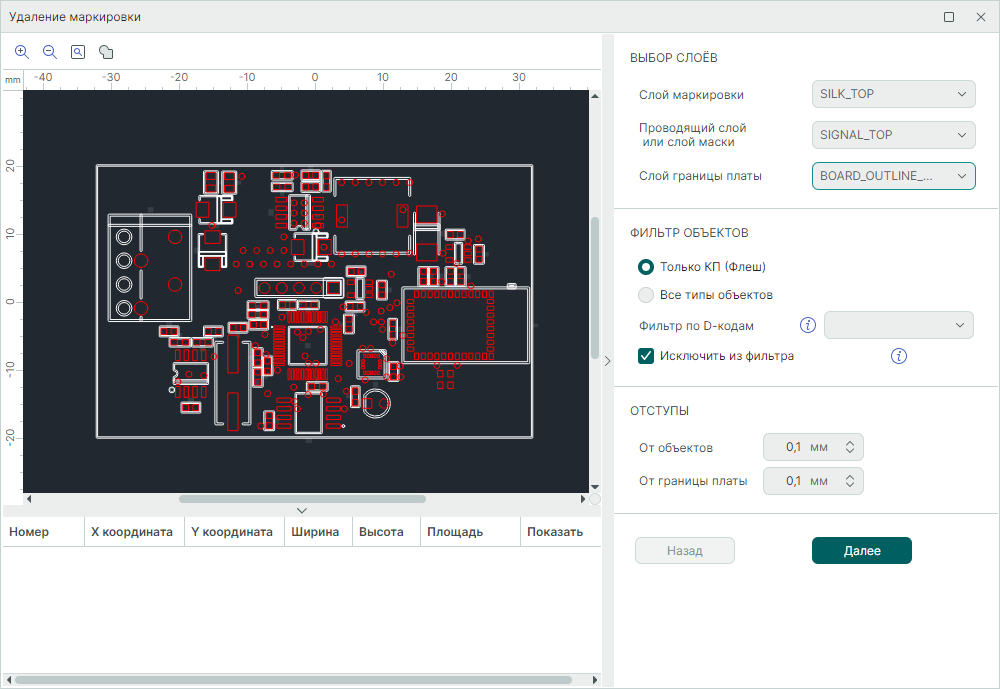Open the Фильтр по D-кодам dropdown
Image resolution: width=1000 pixels, height=689 pixels.
pos(898,325)
